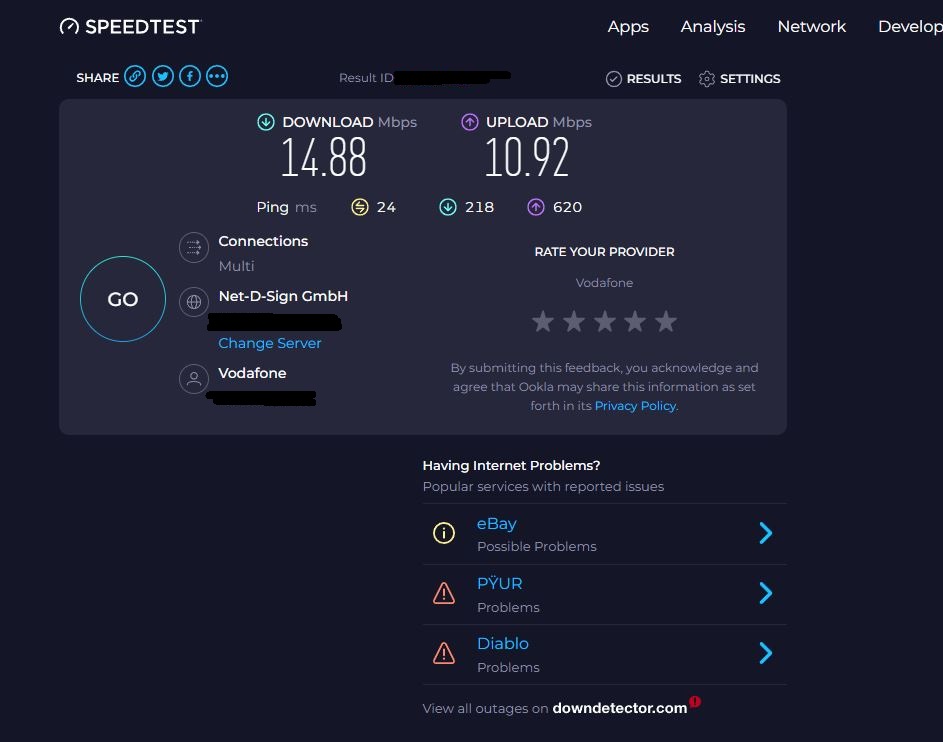Rate provider one star

pos(542,321)
